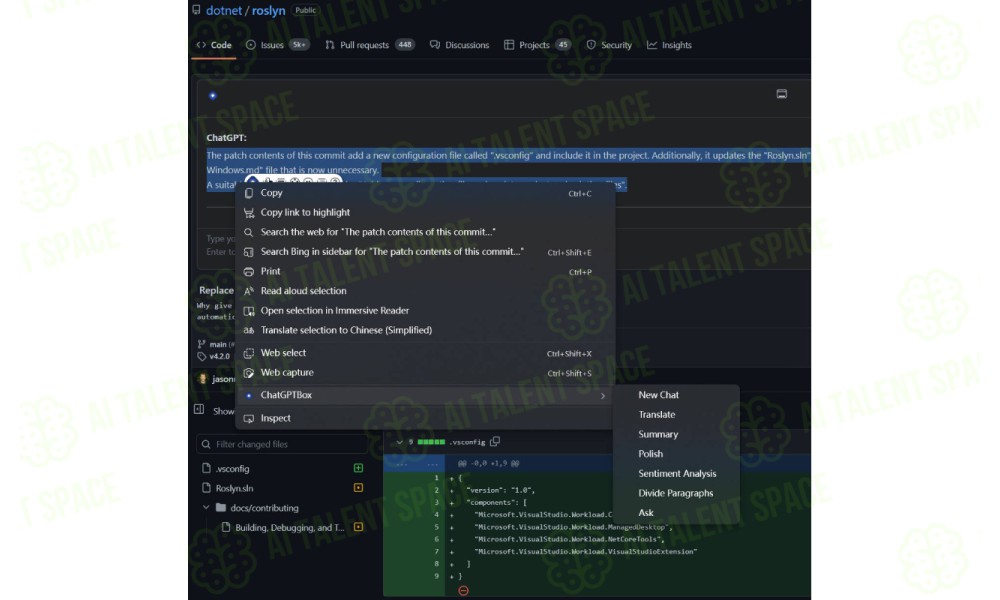Choose Web capture in the context menu
This screenshot has width=1000, height=600.
pos(425,372)
